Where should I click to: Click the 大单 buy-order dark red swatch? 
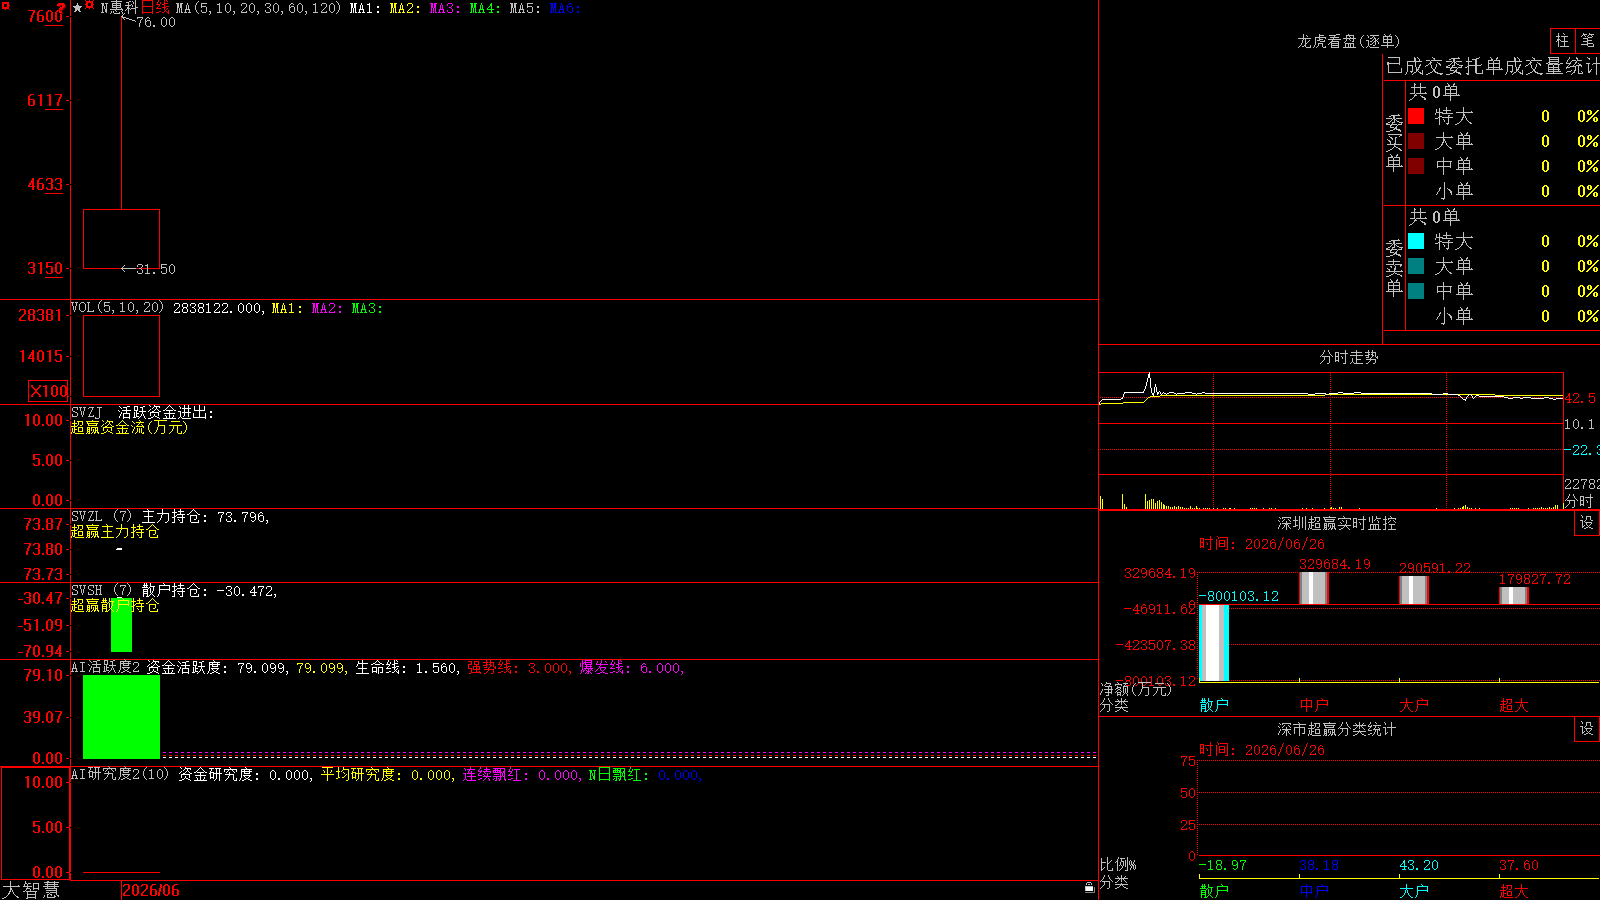coord(1416,141)
